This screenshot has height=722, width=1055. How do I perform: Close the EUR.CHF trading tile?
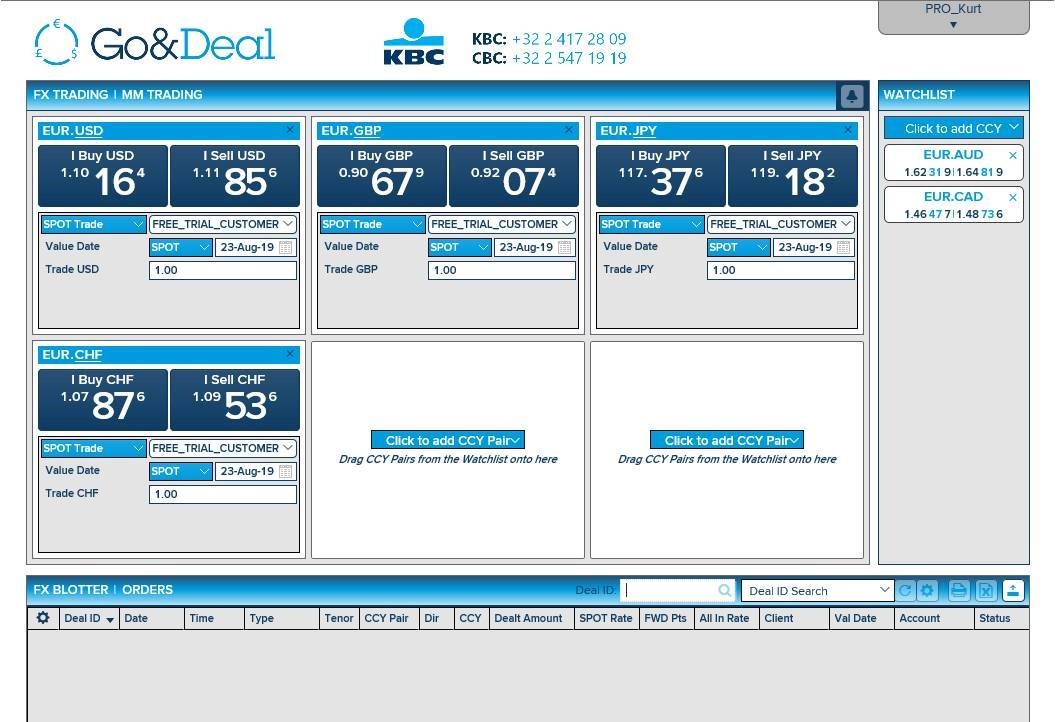(x=290, y=354)
